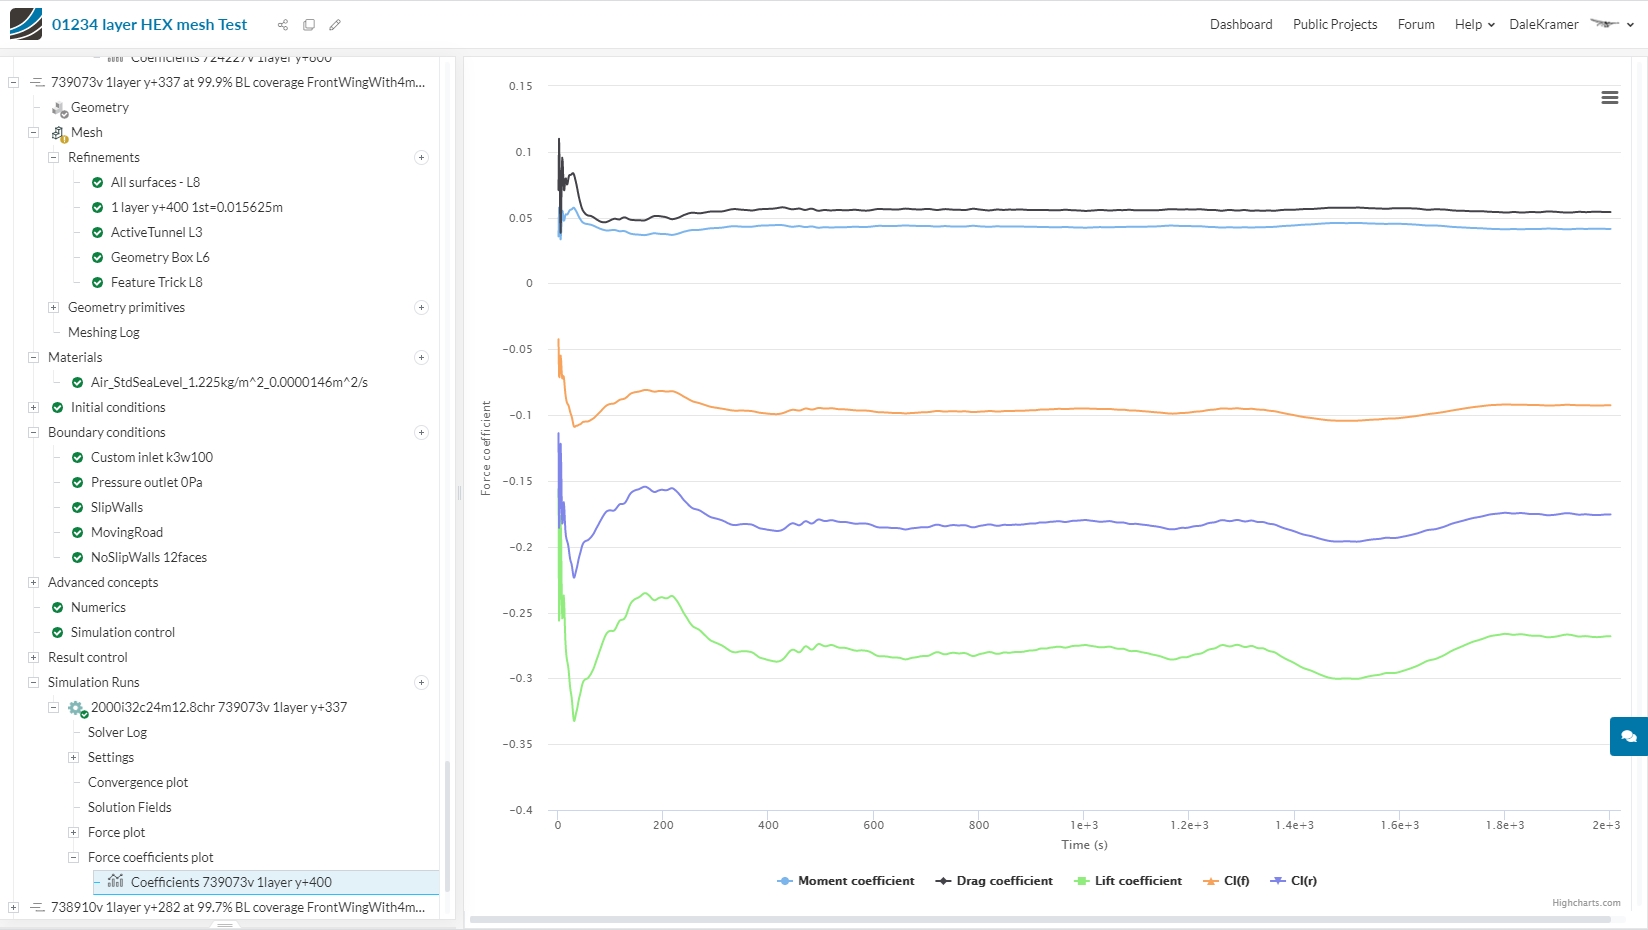Screen dimensions: 1648x930
Task: Toggle Moment coefficient series in legend
Action: click(x=846, y=881)
